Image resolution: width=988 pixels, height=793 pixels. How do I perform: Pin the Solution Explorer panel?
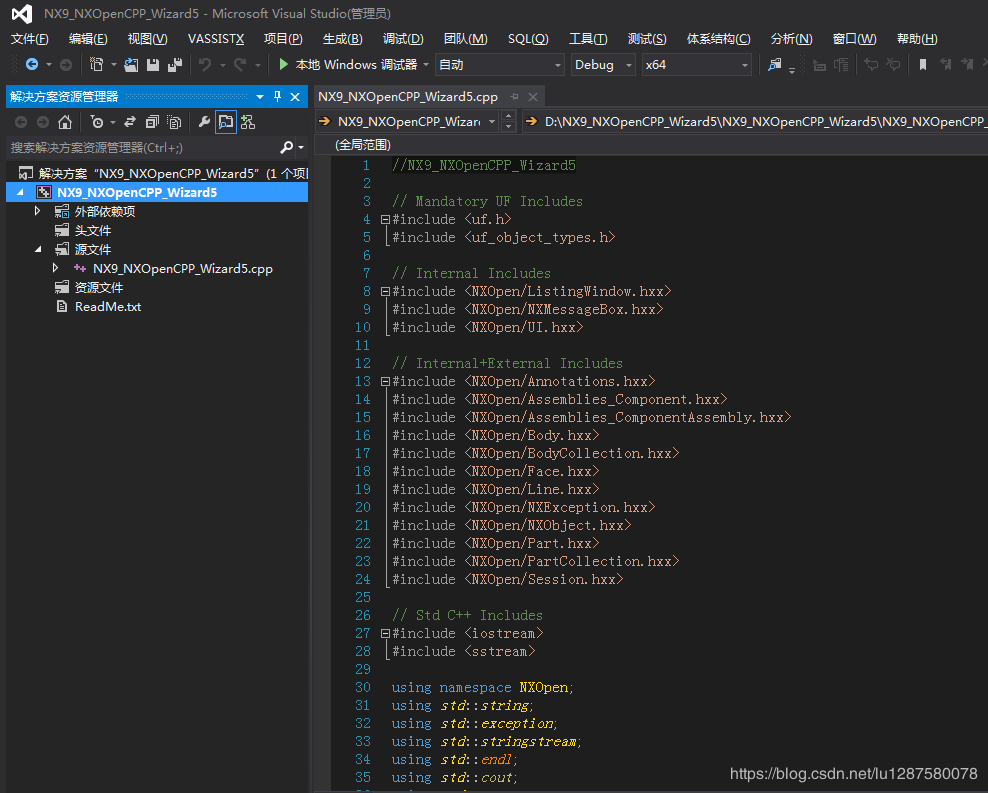pos(277,96)
